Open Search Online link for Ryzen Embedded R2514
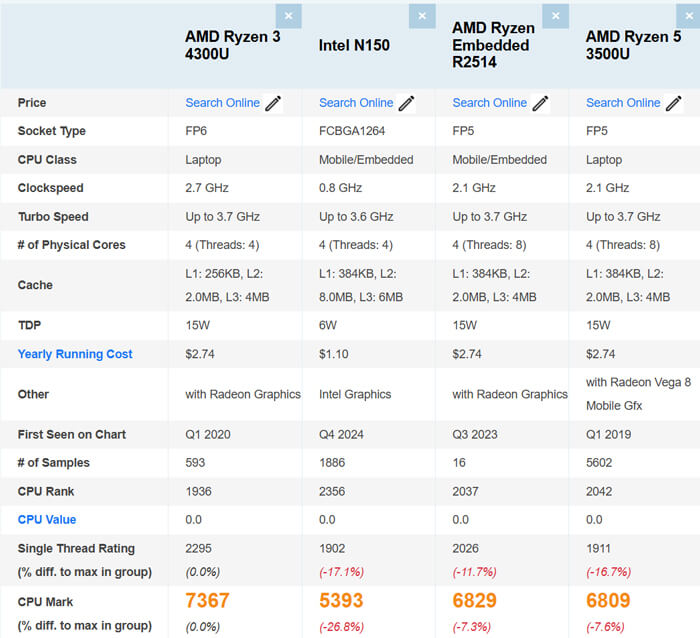 (489, 103)
